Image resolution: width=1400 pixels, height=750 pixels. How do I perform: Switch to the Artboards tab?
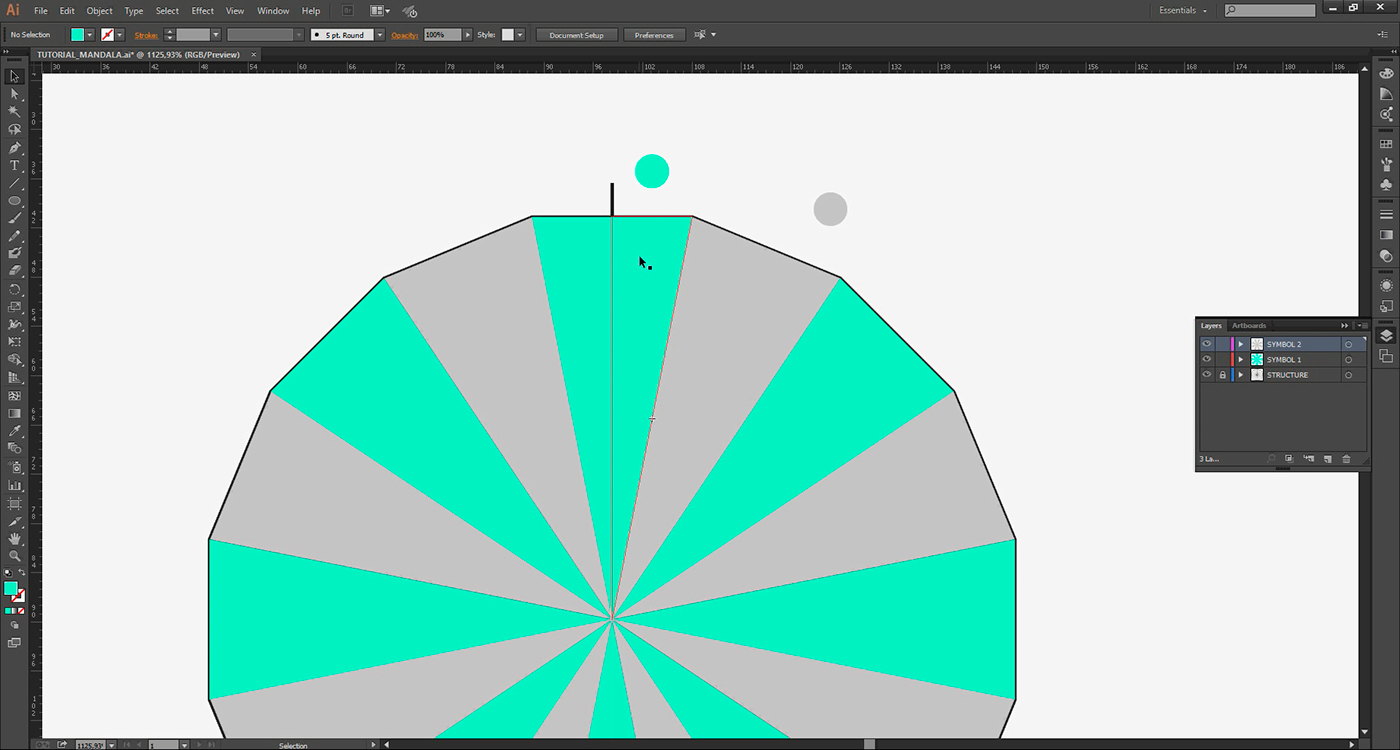click(x=1249, y=326)
